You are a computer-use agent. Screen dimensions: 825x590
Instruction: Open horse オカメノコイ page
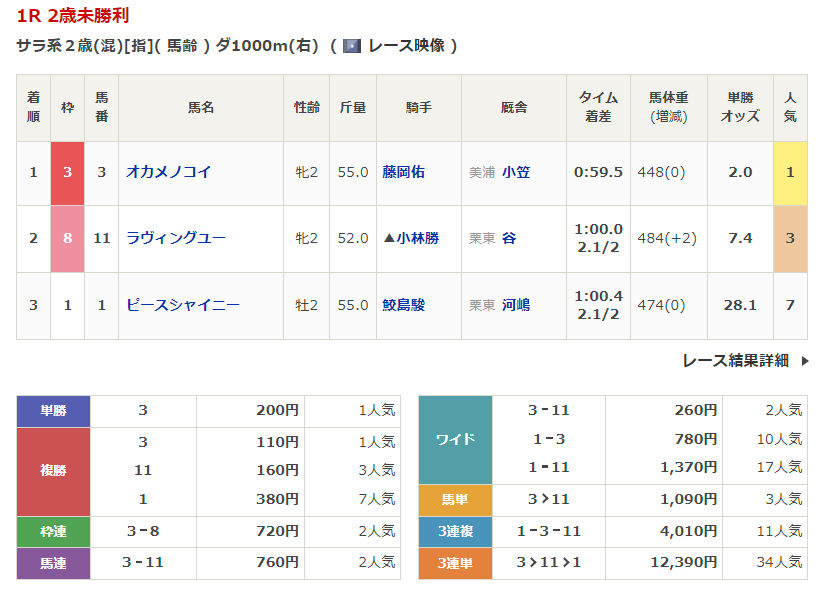168,172
